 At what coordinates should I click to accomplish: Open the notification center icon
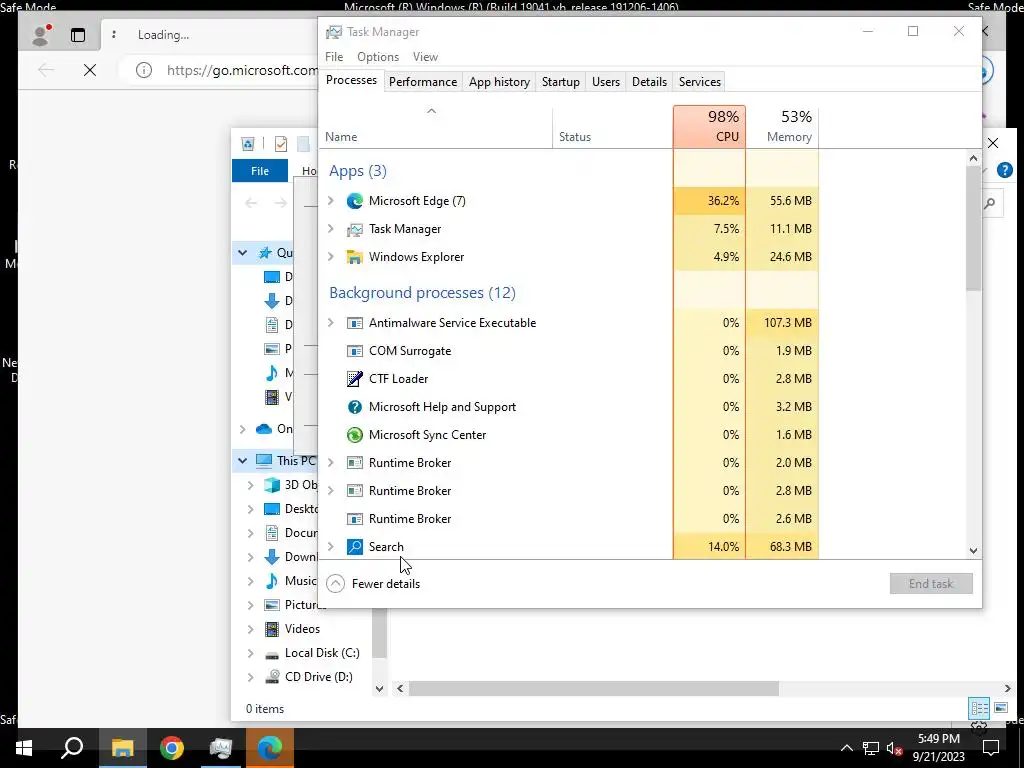click(x=991, y=748)
